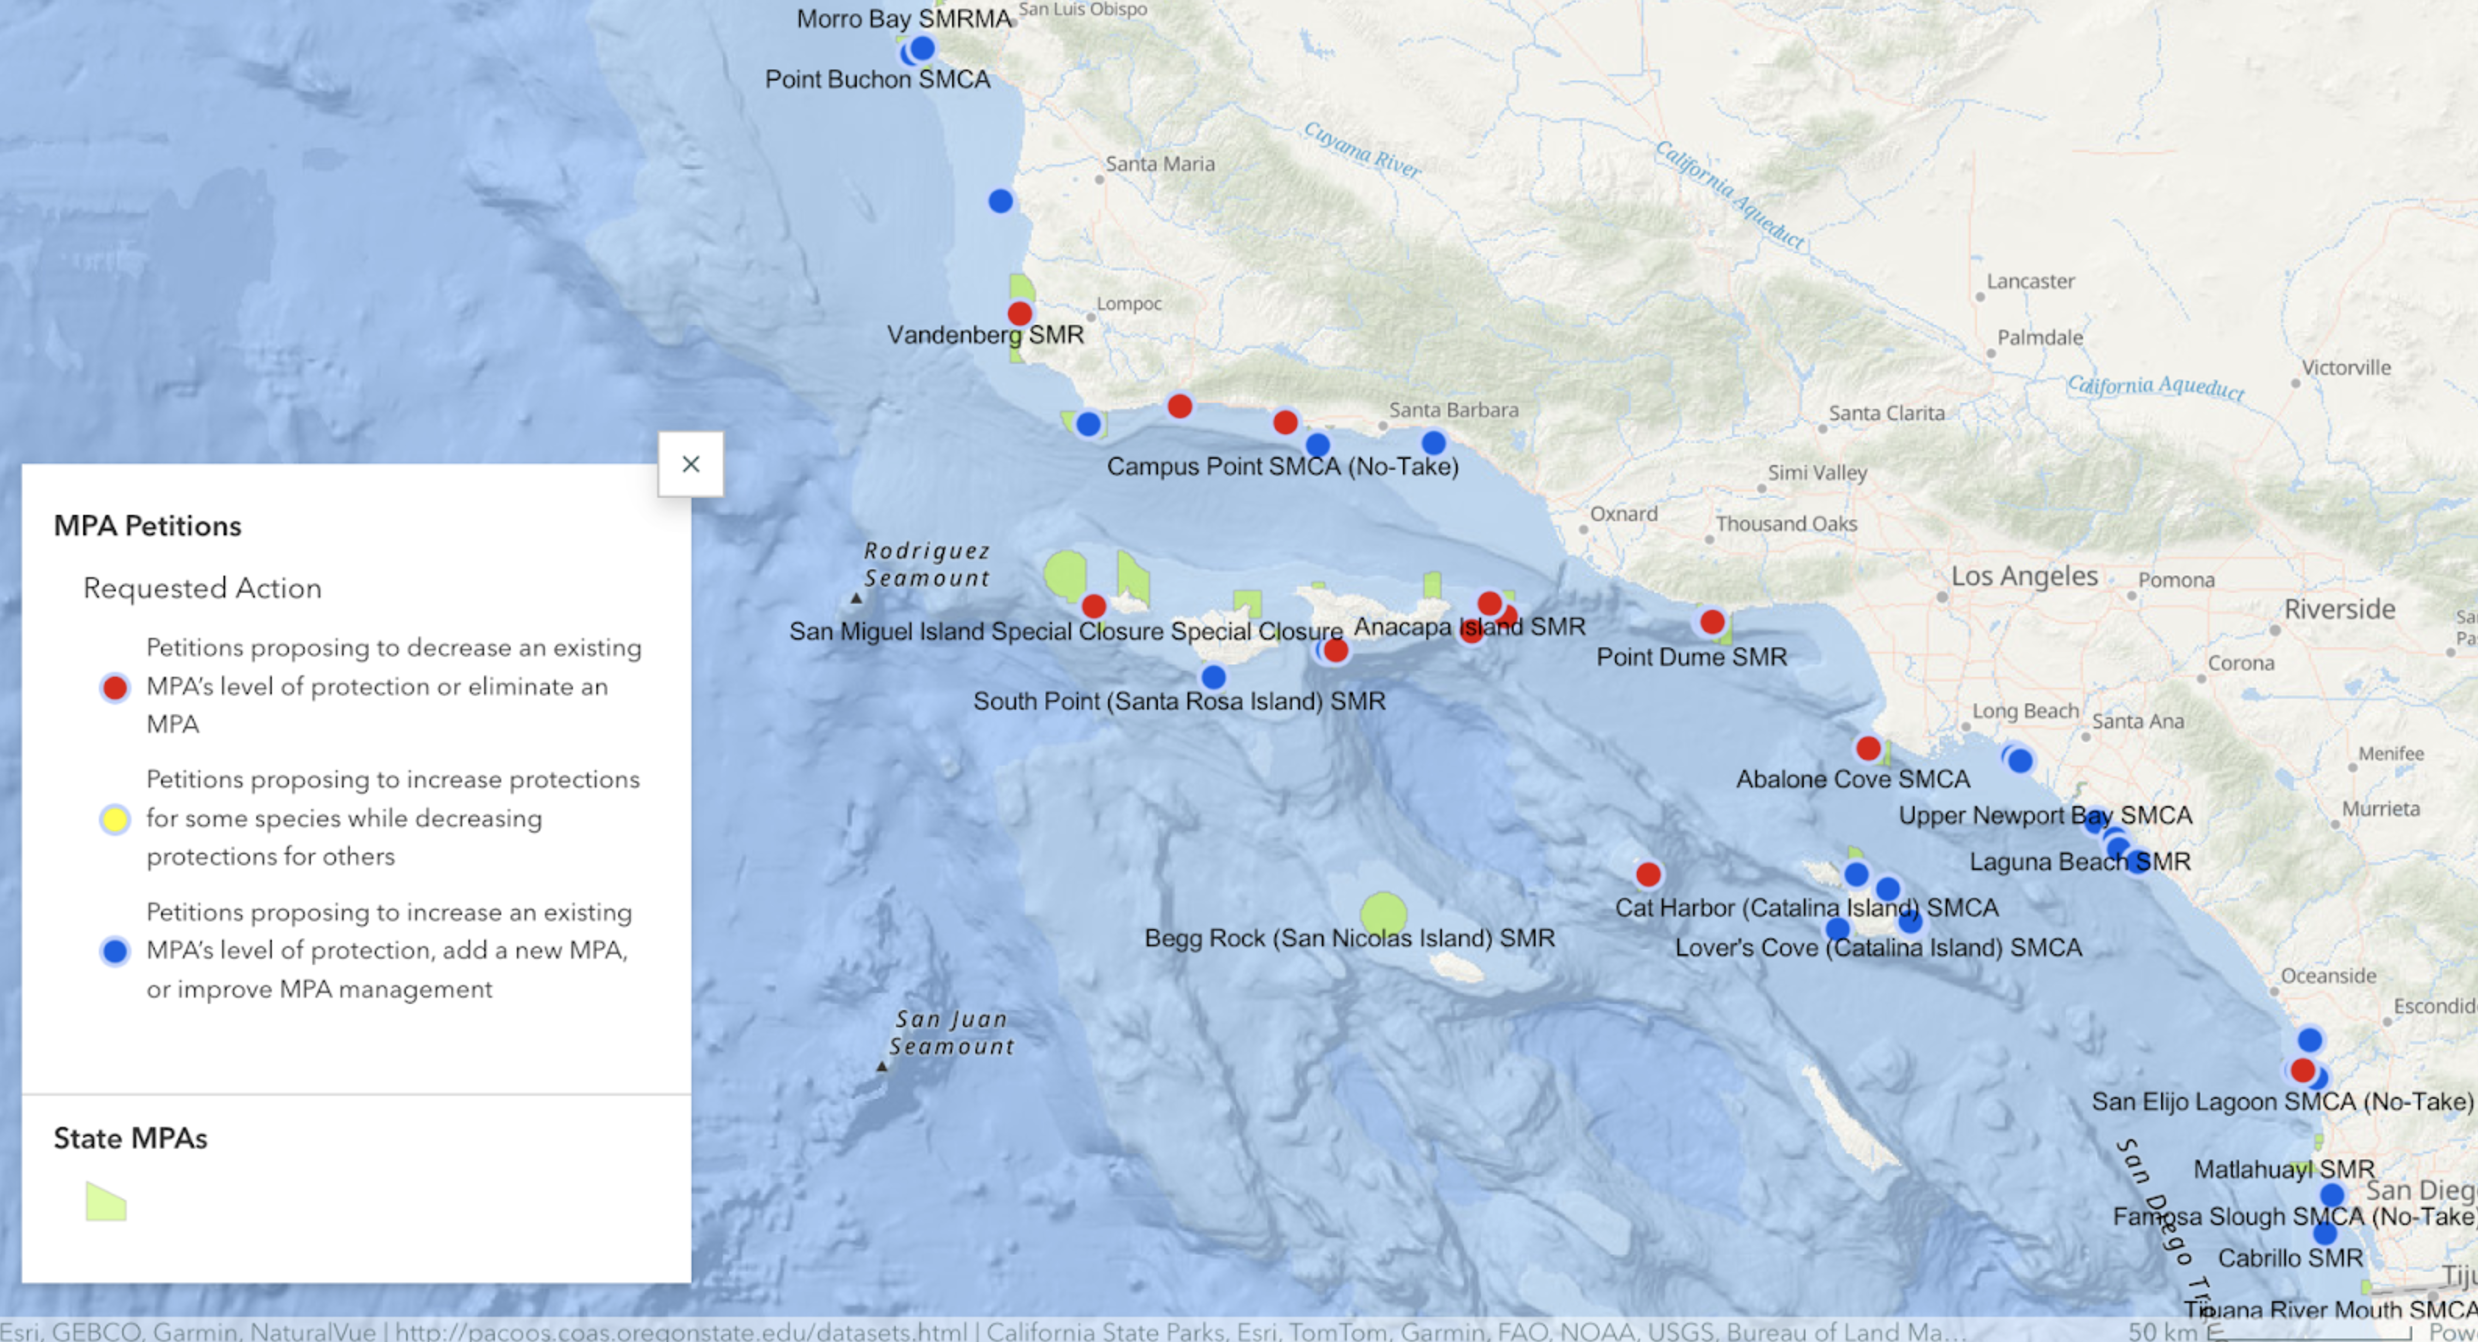
Task: Expand the Requested Action legend group
Action: (x=202, y=588)
